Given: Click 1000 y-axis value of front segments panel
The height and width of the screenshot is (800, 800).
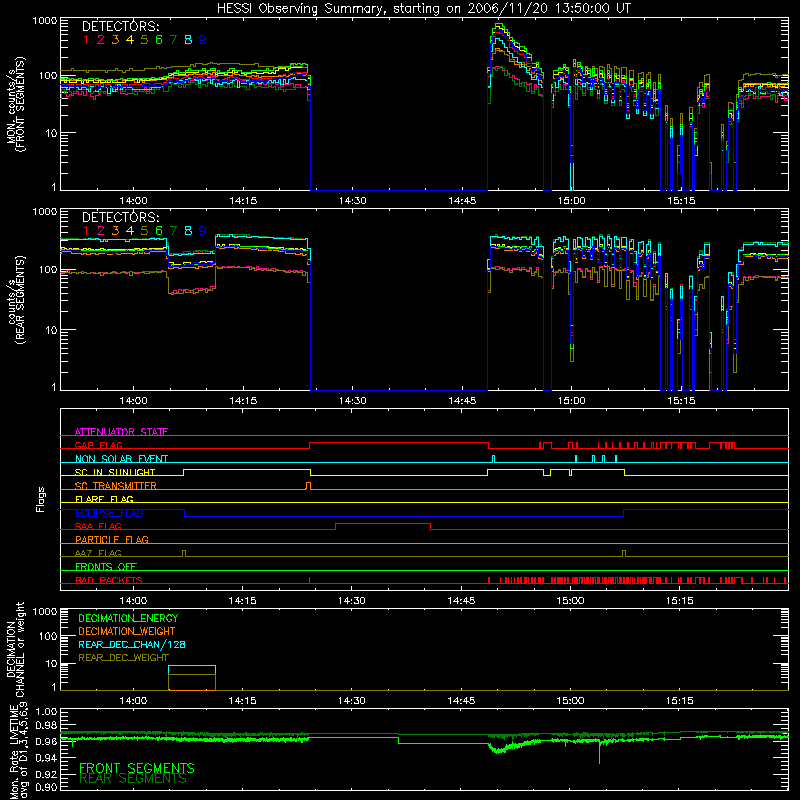Looking at the screenshot, I should (x=44, y=21).
